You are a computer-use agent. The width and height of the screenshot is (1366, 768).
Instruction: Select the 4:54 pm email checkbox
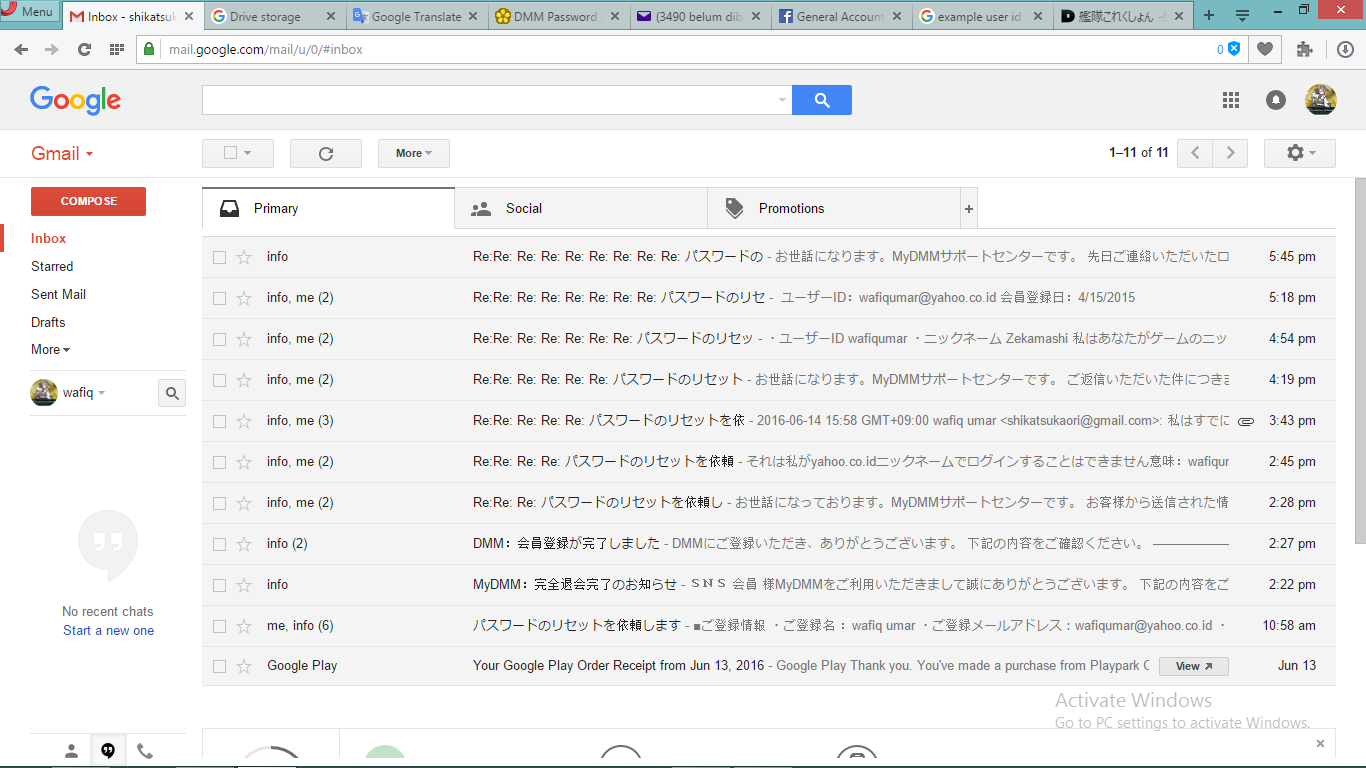(x=219, y=339)
